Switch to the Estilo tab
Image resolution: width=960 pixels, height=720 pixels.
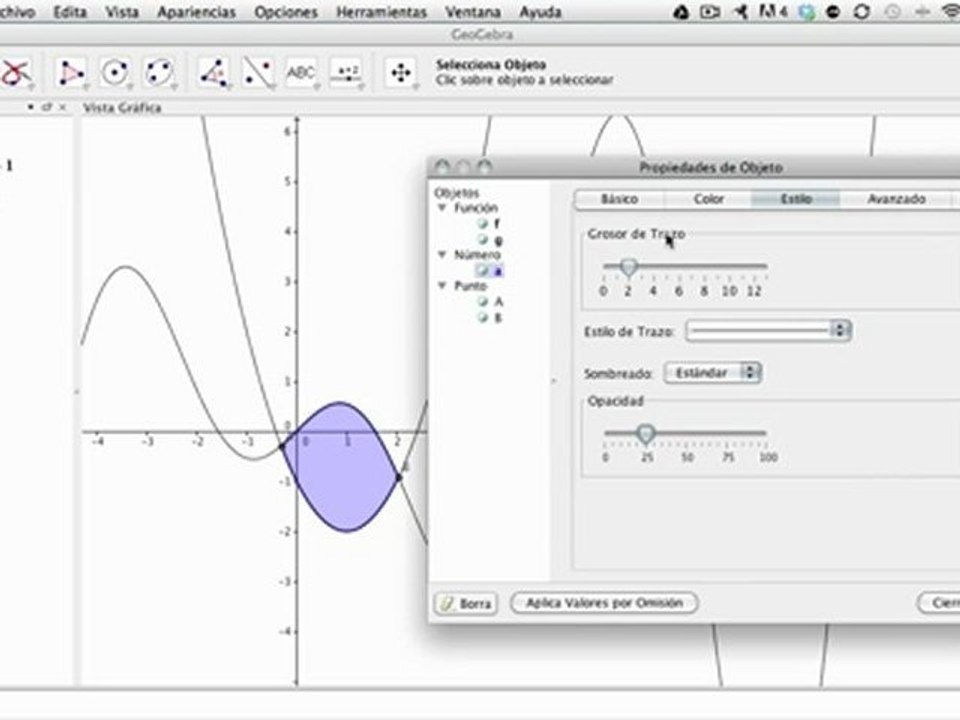click(x=796, y=199)
